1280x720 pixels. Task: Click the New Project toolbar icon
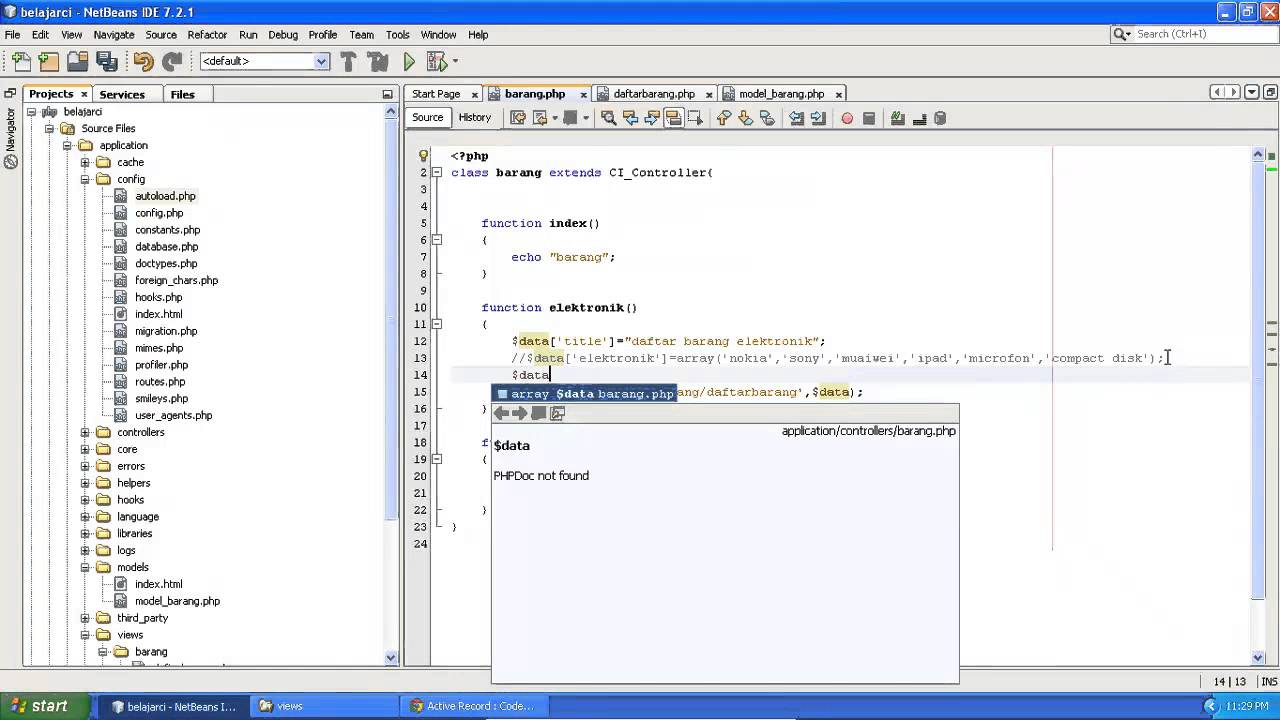[x=48, y=62]
